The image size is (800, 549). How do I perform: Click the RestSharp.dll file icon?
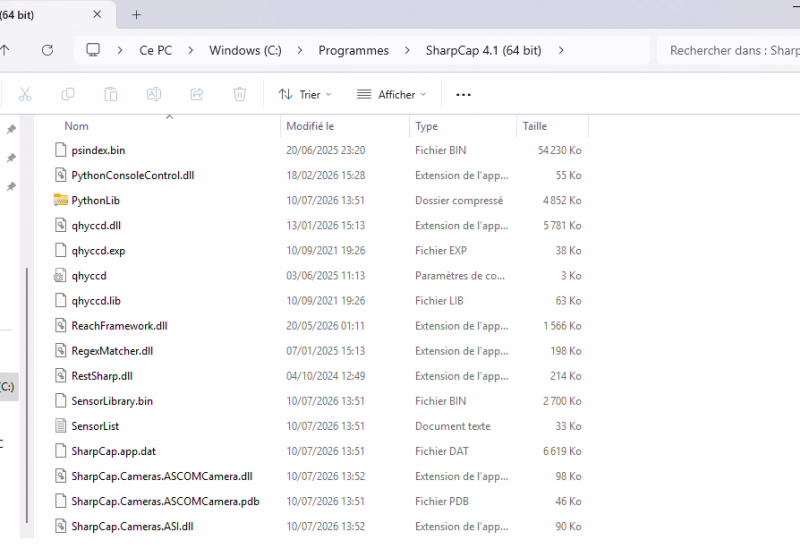click(60, 376)
